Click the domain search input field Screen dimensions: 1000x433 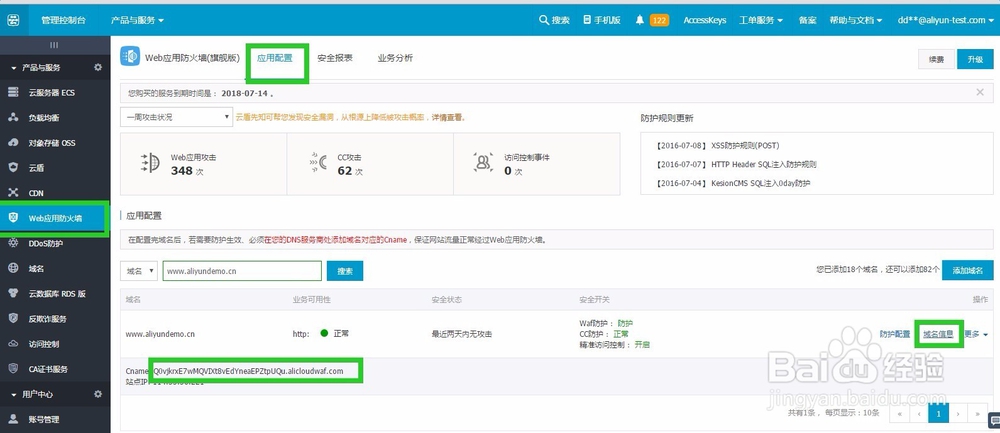point(242,271)
